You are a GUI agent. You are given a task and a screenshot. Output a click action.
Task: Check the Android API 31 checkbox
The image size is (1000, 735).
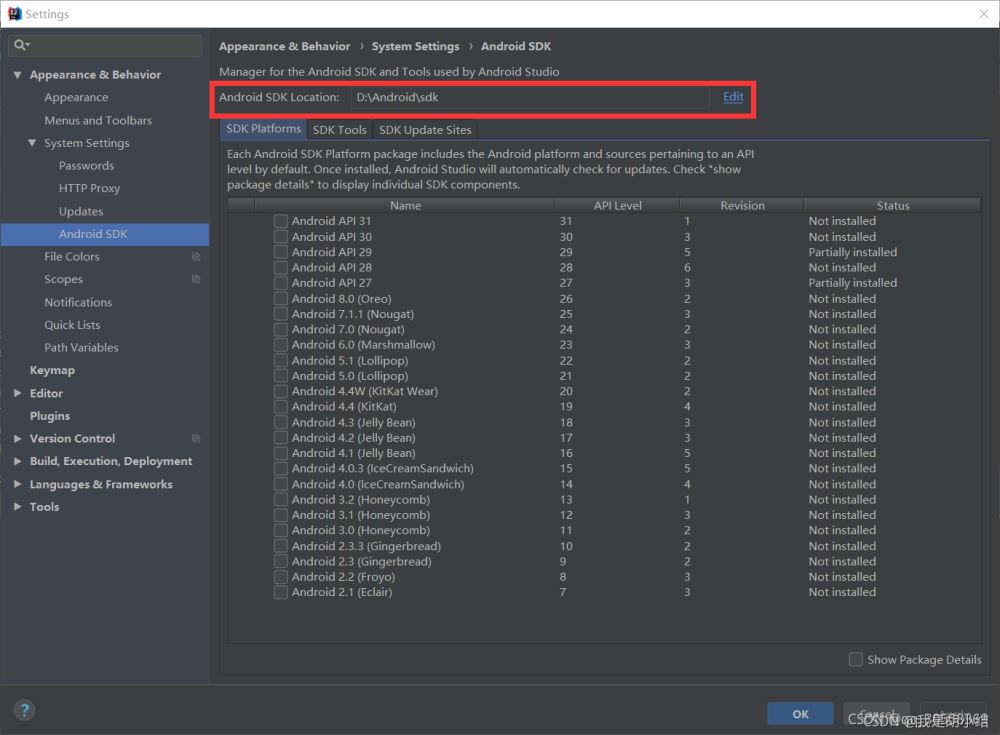(281, 221)
